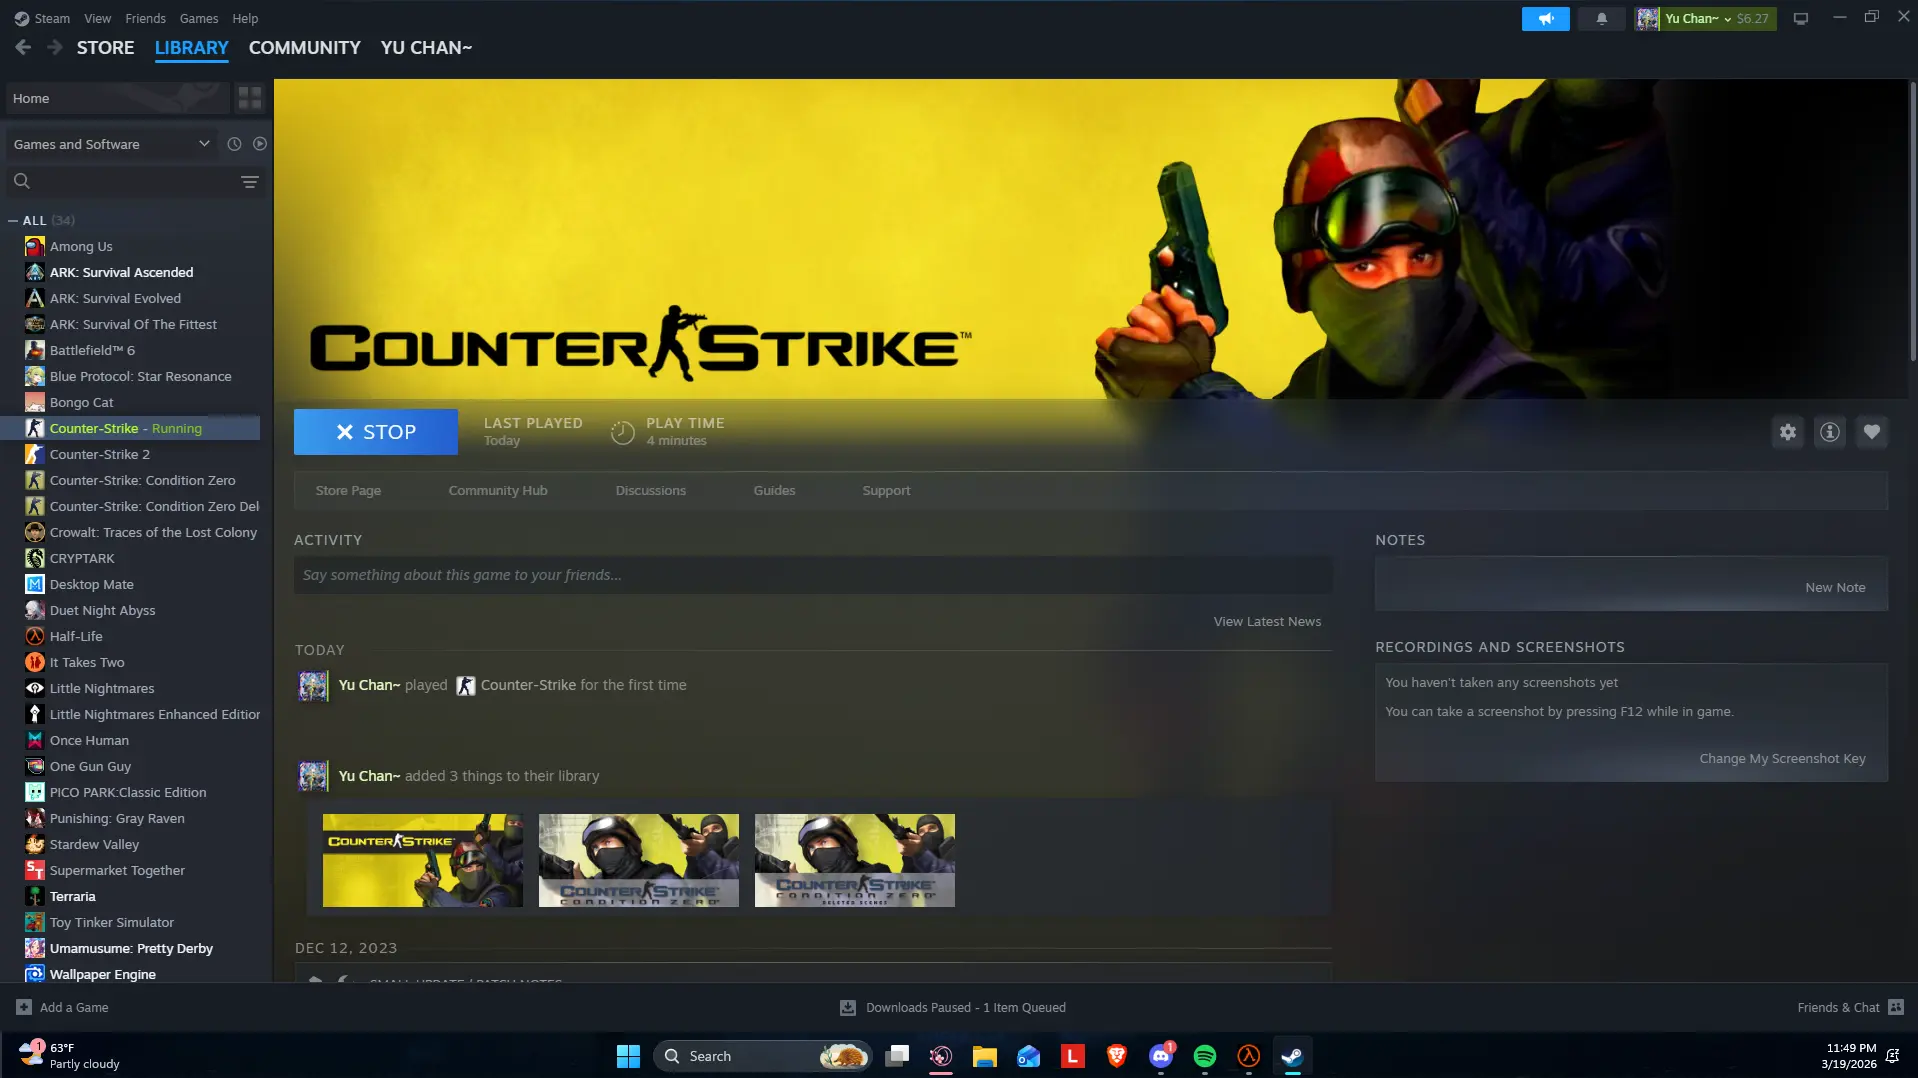The width and height of the screenshot is (1918, 1078).
Task: Click the back navigation arrow
Action: (x=23, y=47)
